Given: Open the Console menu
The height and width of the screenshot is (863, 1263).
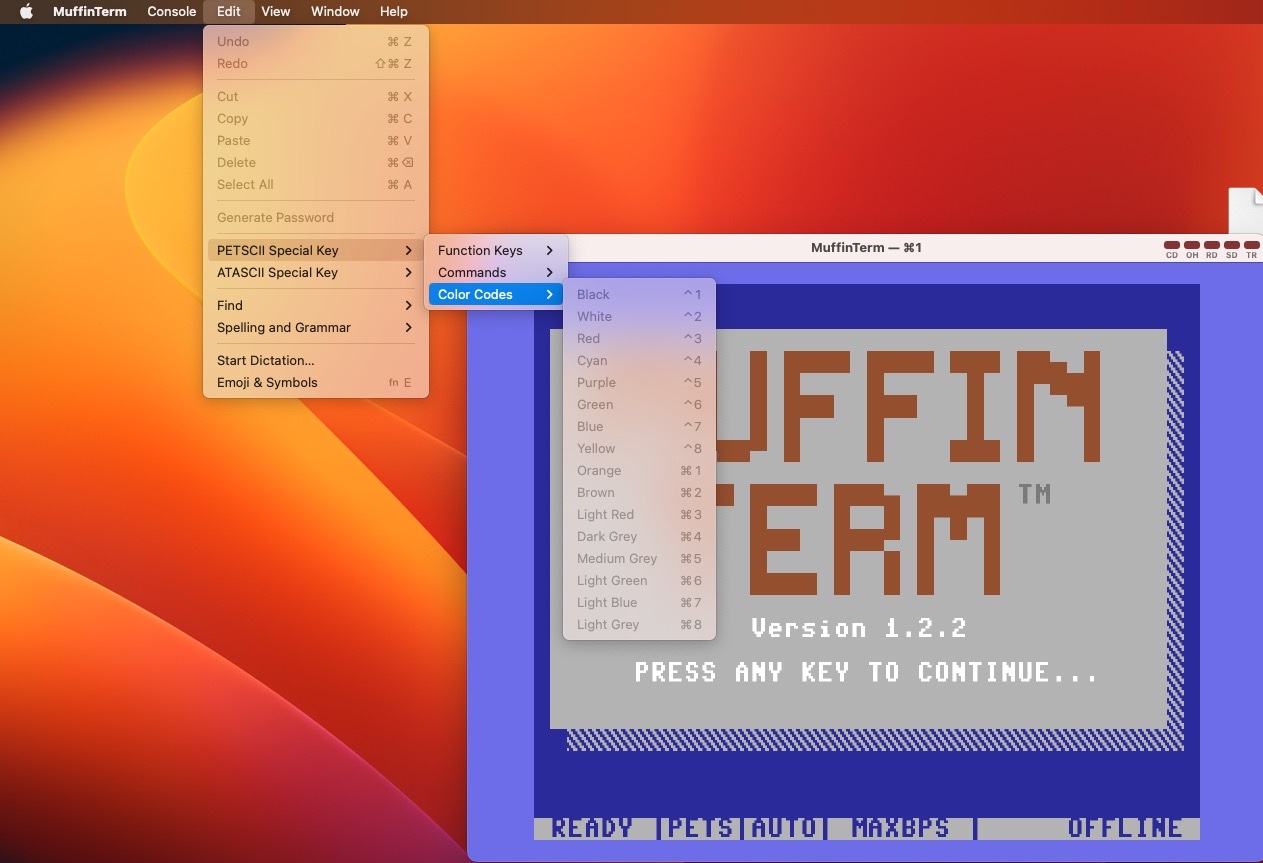Looking at the screenshot, I should [172, 12].
